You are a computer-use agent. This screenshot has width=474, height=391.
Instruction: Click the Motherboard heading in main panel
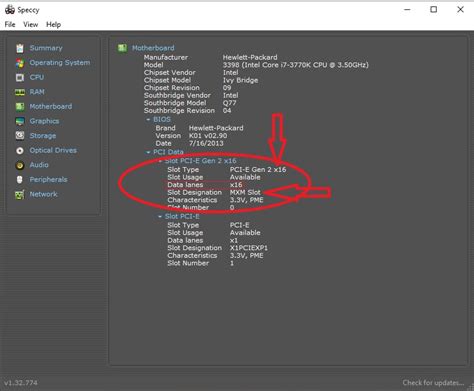pyautogui.click(x=153, y=48)
